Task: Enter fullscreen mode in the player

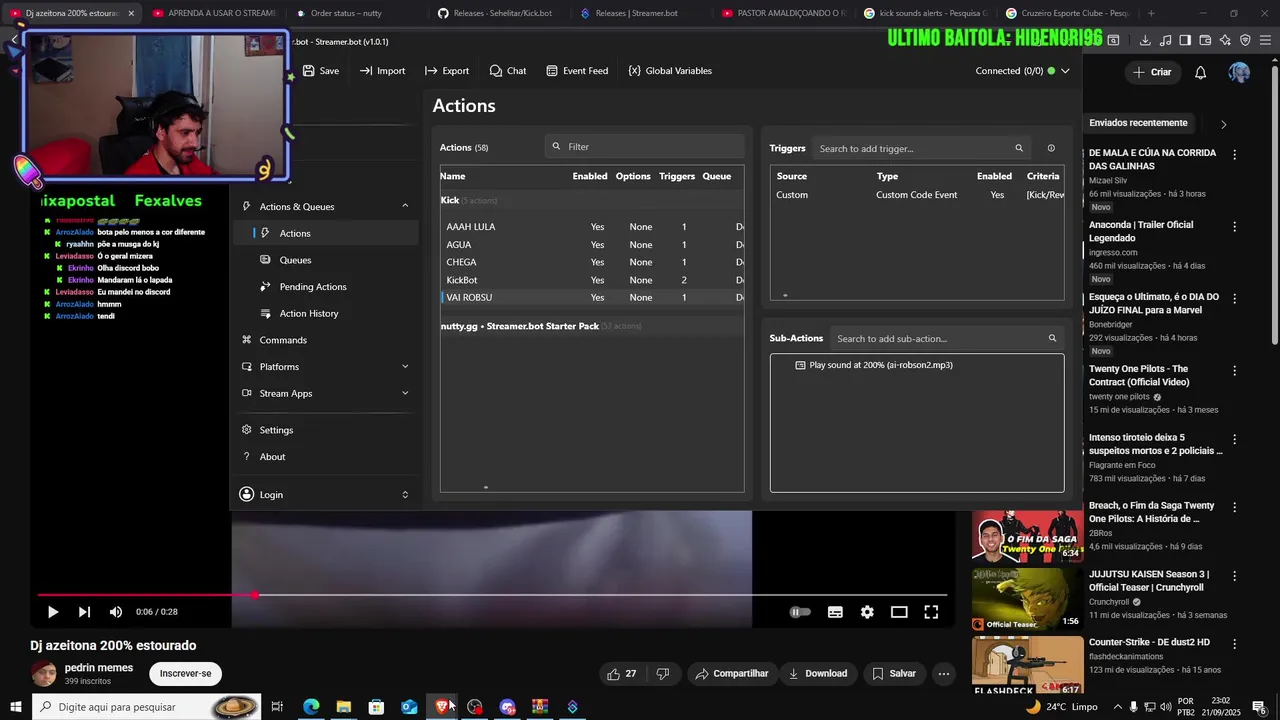Action: pyautogui.click(x=931, y=612)
